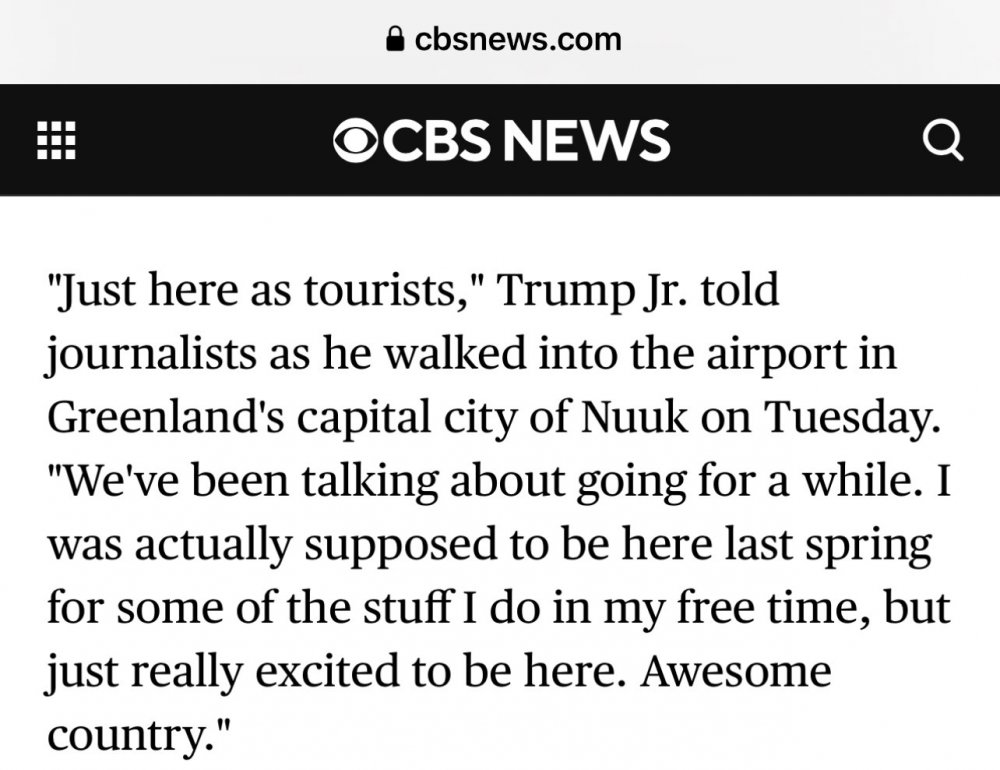1000x770 pixels.
Task: Select the cbsnews.com address text
Action: tap(517, 40)
